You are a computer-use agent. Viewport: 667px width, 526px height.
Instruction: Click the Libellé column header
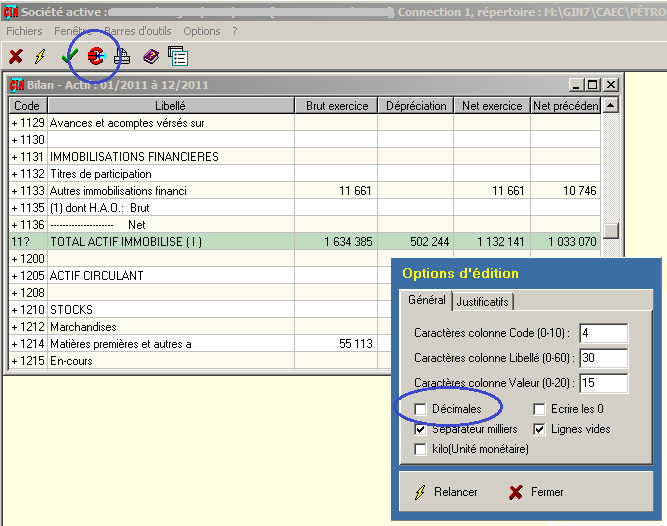171,105
